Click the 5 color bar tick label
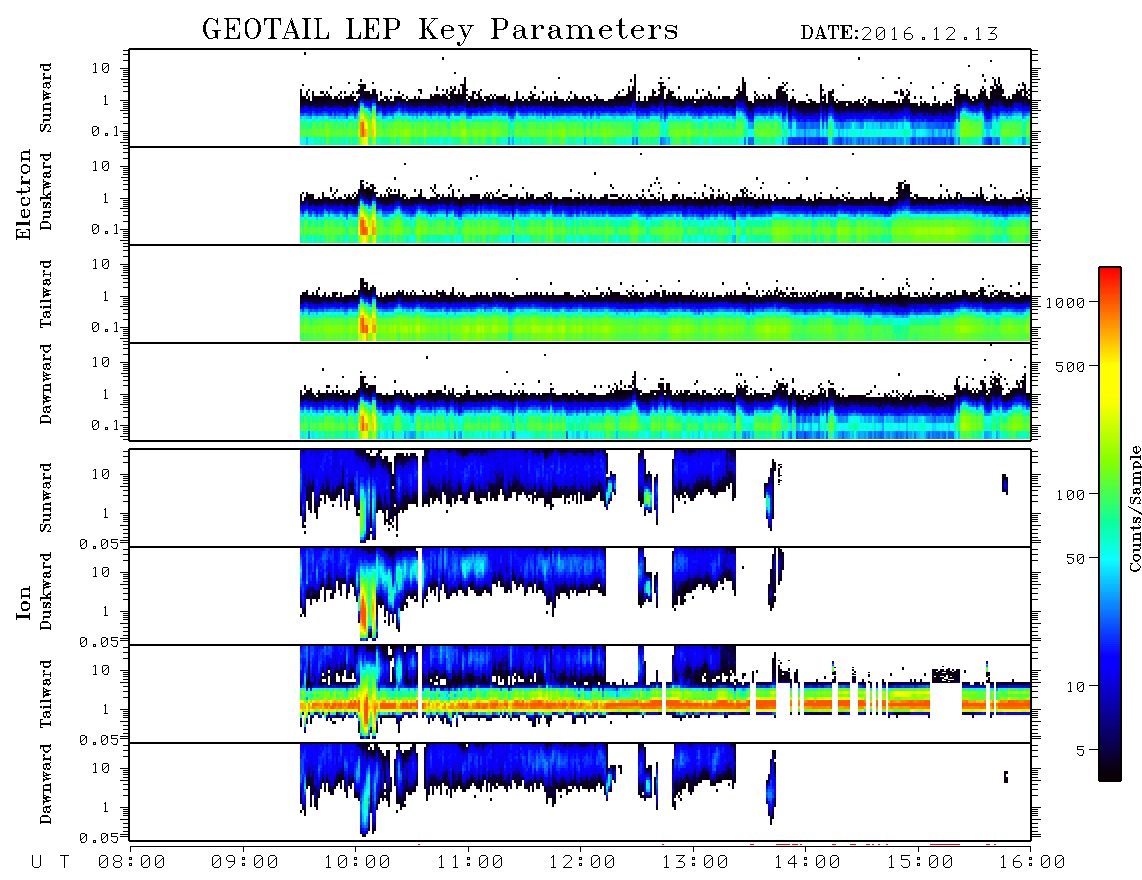This screenshot has width=1142, height=880. (x=1080, y=750)
